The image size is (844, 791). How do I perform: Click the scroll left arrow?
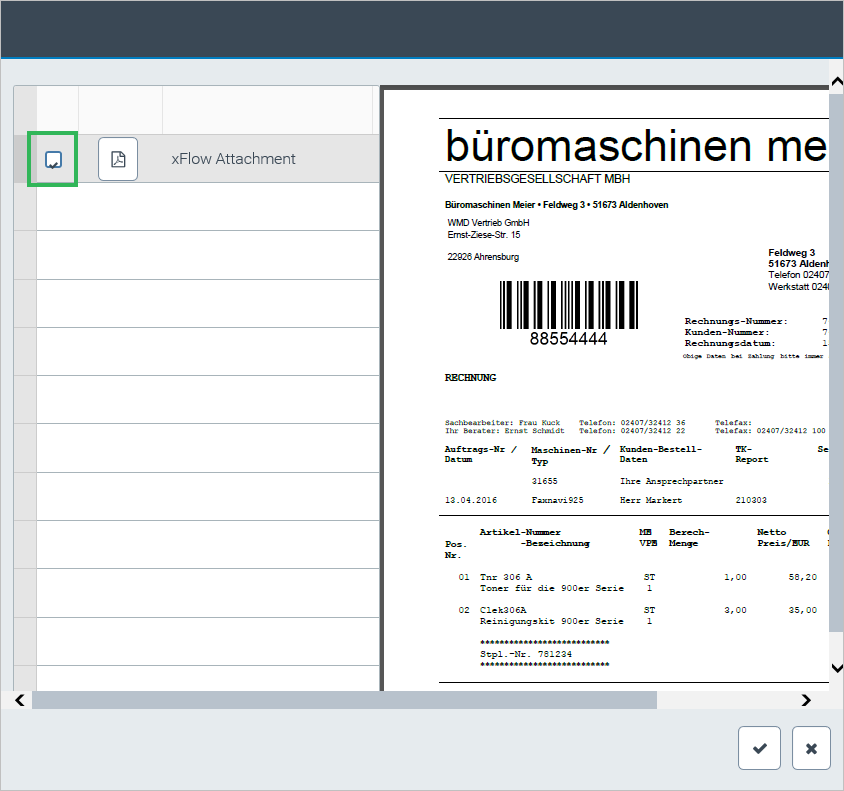(x=21, y=700)
